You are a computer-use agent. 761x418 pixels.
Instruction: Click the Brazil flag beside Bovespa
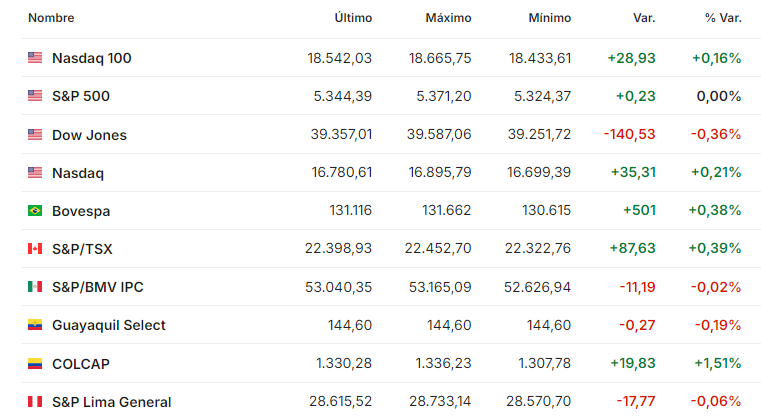click(x=35, y=211)
